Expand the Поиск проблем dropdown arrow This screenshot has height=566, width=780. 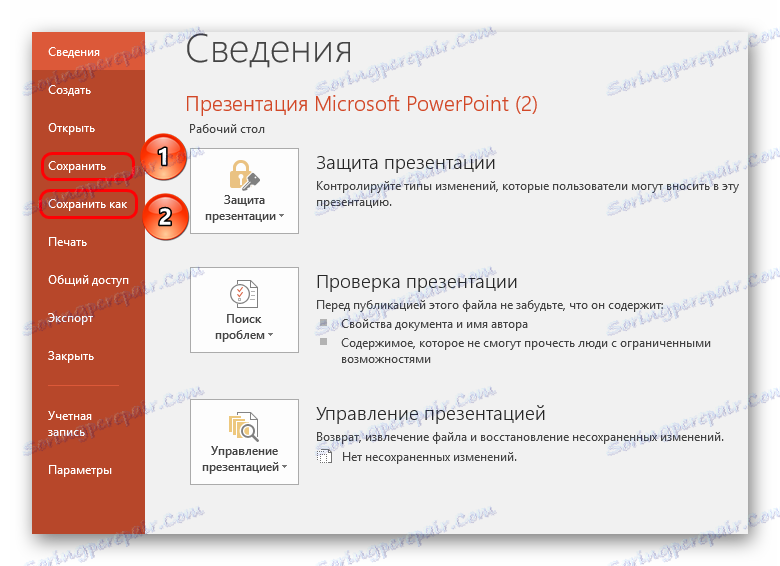271,335
